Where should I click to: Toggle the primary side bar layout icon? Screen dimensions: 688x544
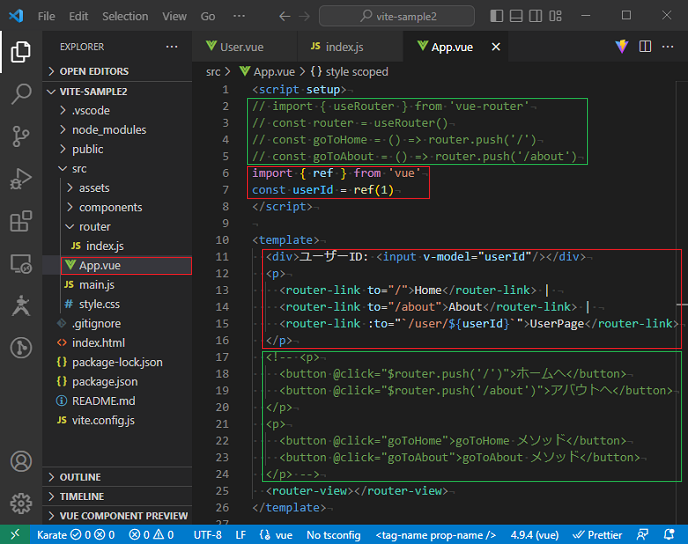pyautogui.click(x=496, y=16)
